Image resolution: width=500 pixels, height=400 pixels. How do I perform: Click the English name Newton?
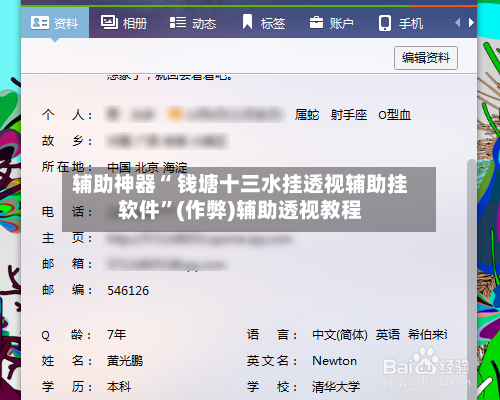[x=334, y=361]
